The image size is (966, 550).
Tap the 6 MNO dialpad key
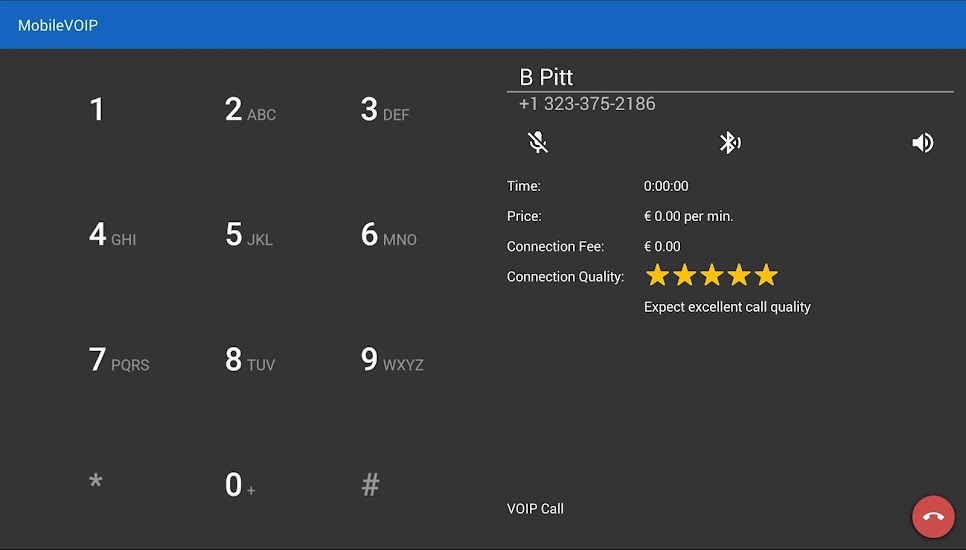pyautogui.click(x=388, y=235)
